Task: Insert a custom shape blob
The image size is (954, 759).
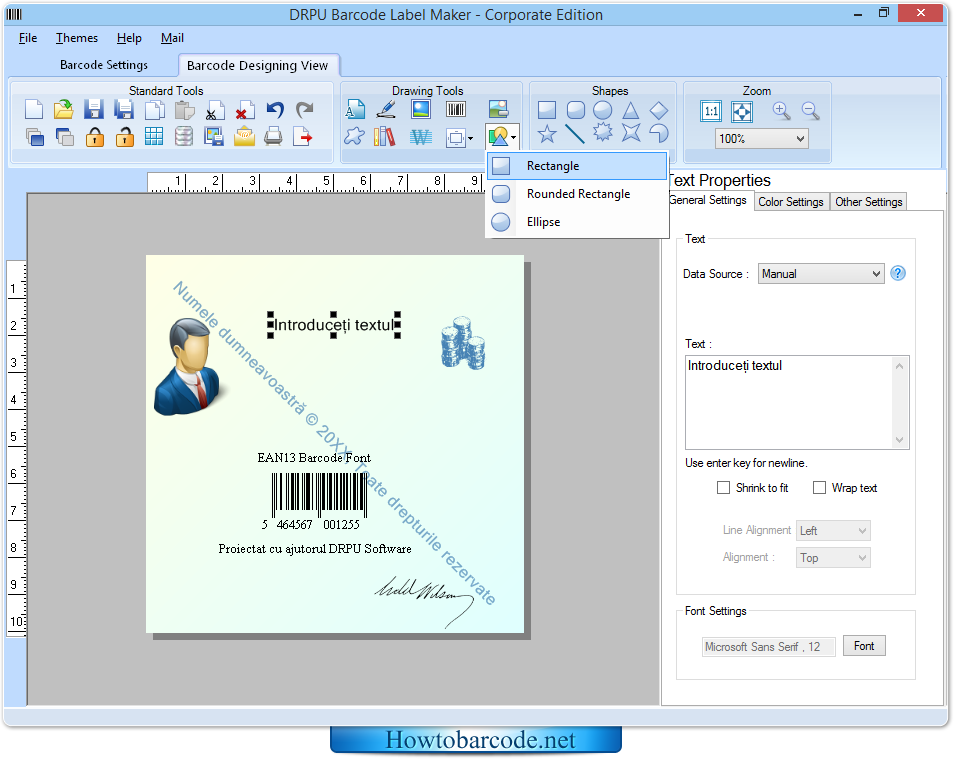Action: [x=354, y=137]
